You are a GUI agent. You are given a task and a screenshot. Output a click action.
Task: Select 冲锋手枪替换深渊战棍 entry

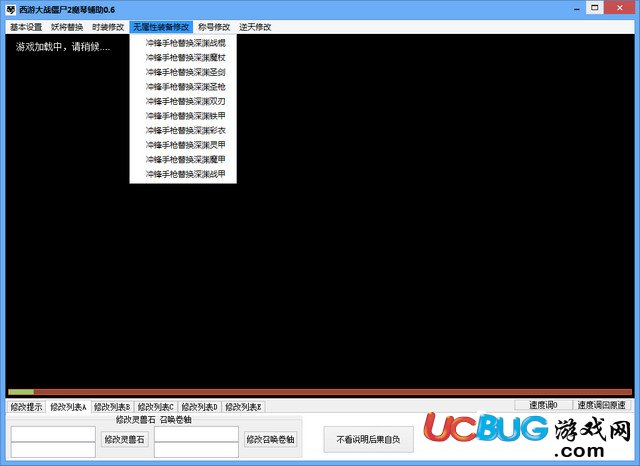[x=183, y=43]
